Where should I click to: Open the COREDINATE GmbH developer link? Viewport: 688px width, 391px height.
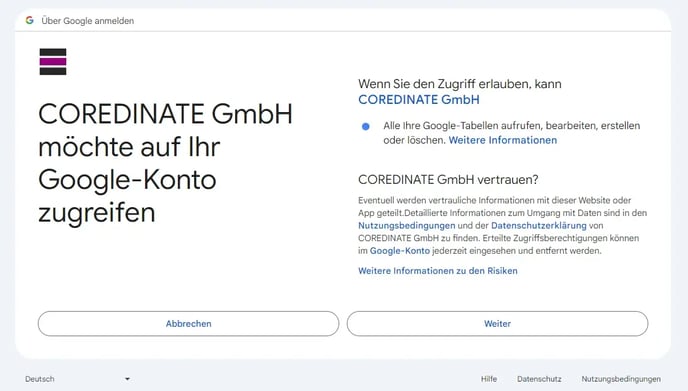point(419,100)
